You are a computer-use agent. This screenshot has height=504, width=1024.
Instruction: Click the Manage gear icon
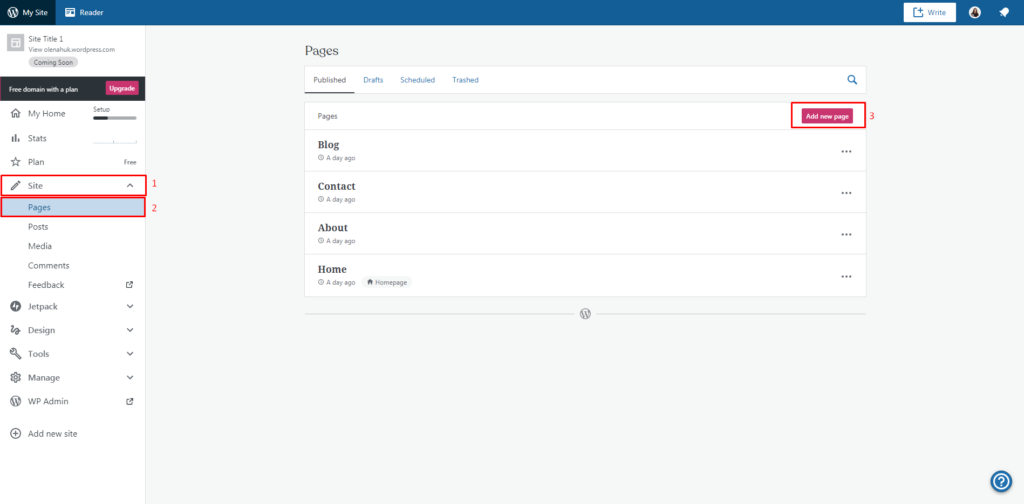tap(16, 377)
